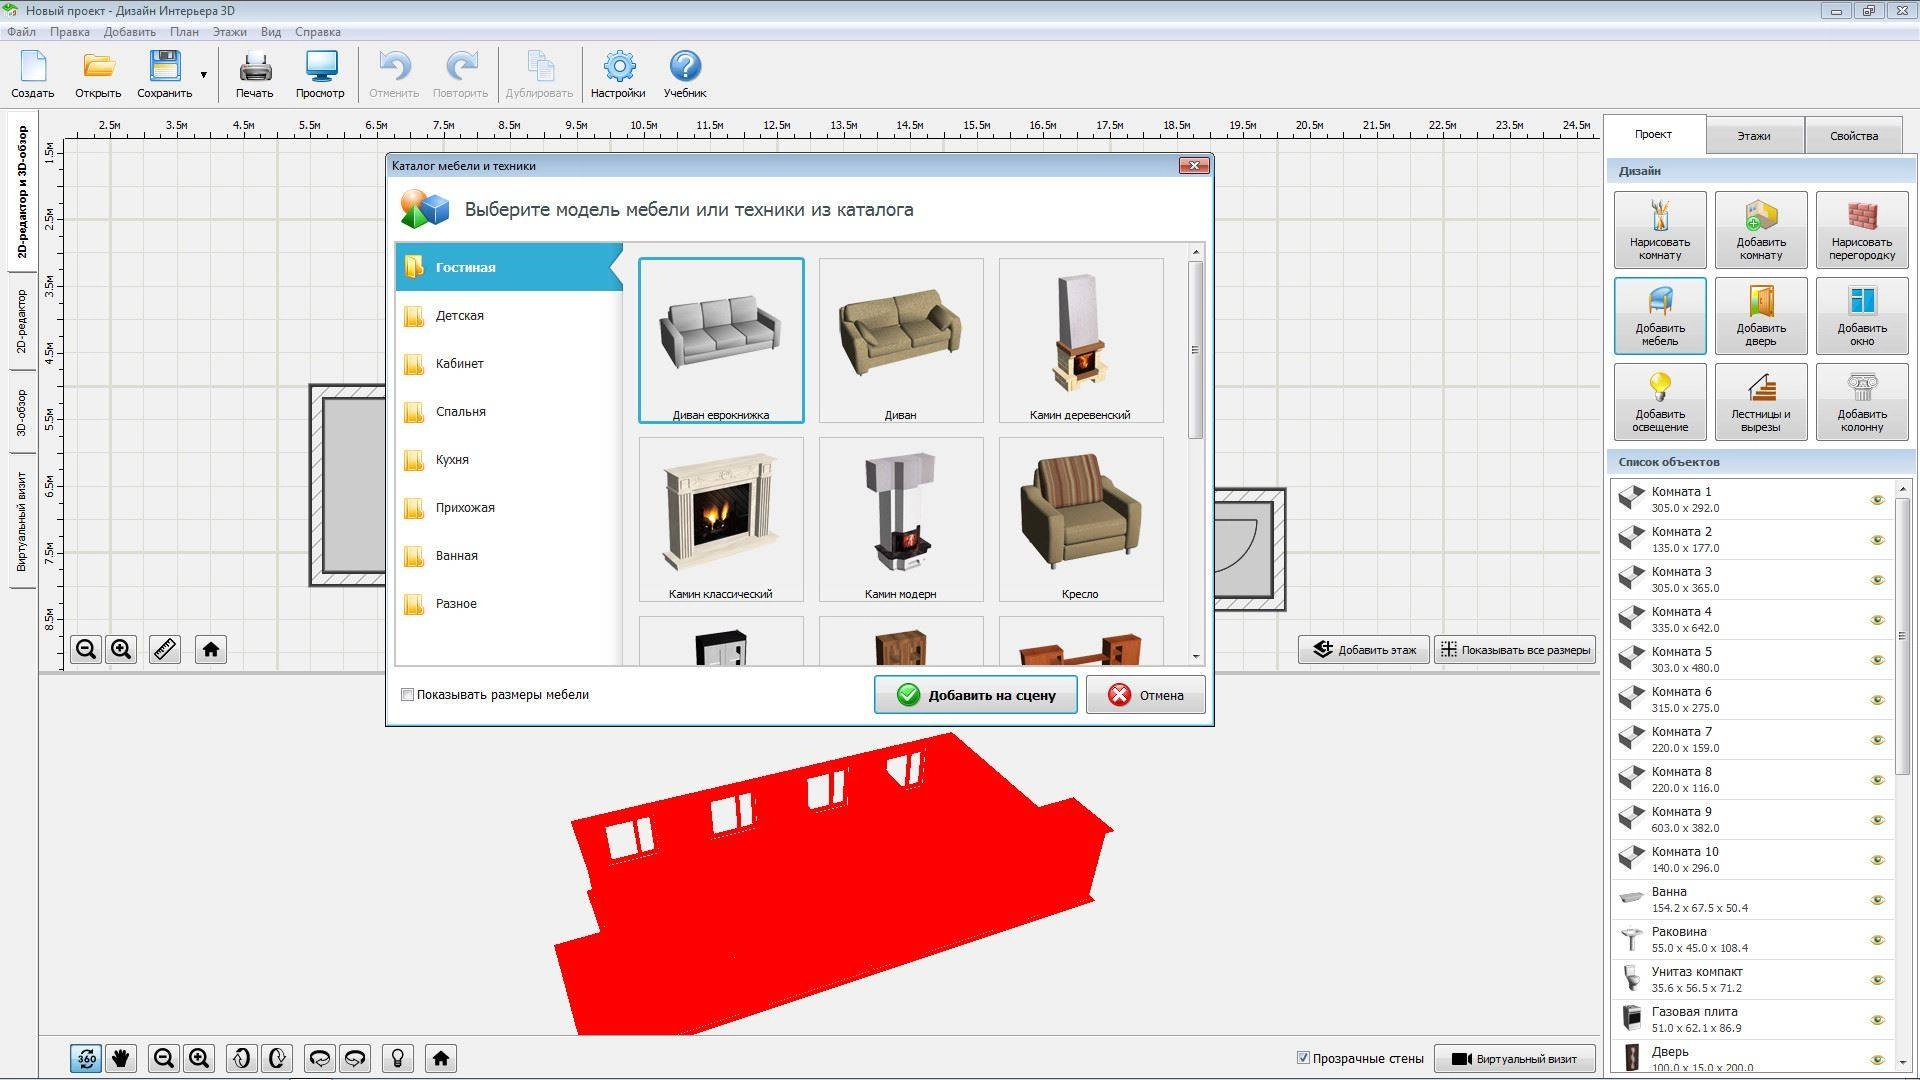Viewport: 1920px width, 1080px height.
Task: Open the План menu
Action: 184,32
